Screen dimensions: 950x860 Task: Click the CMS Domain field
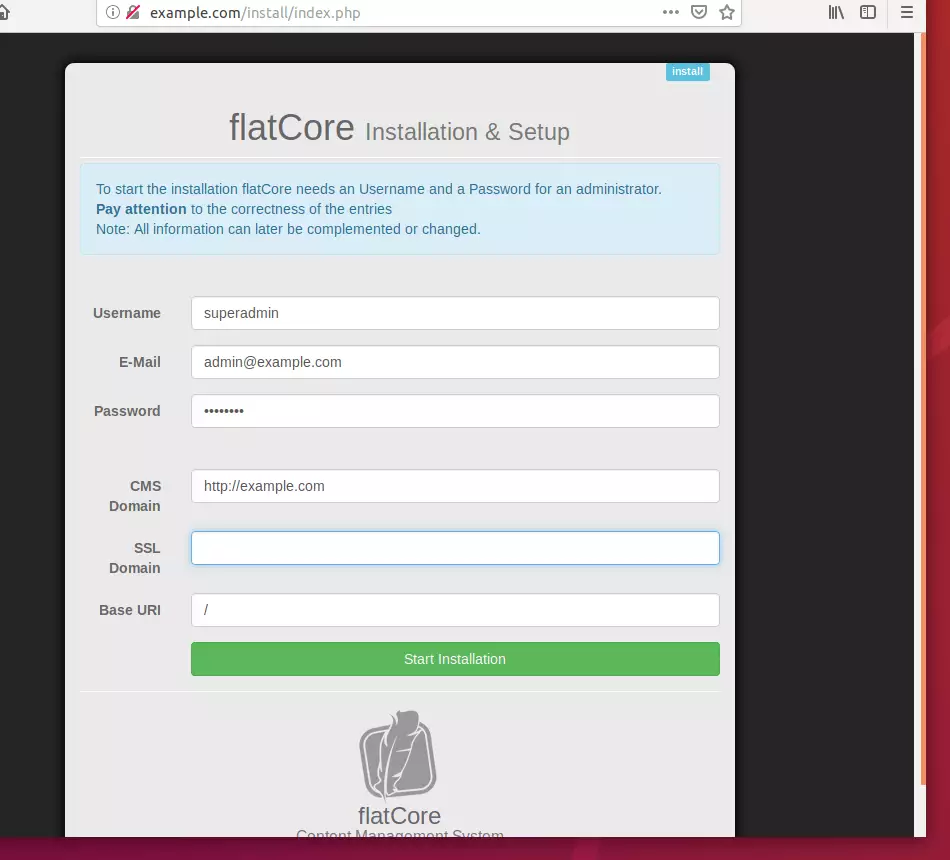pos(455,486)
